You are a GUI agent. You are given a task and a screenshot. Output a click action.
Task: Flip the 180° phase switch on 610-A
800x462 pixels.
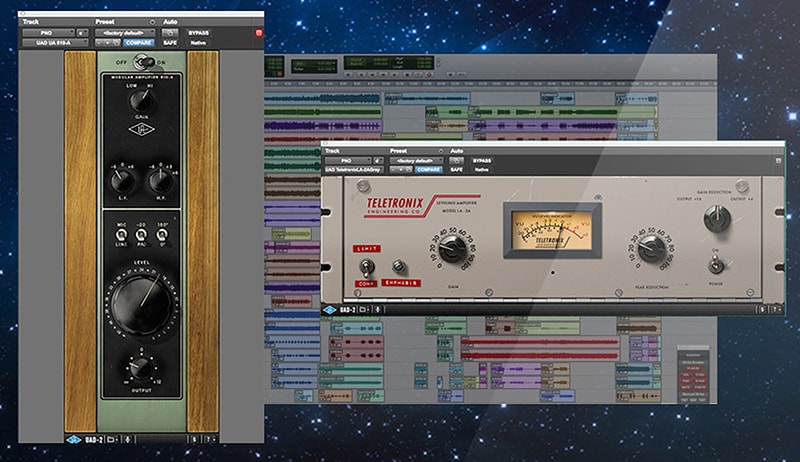point(162,235)
